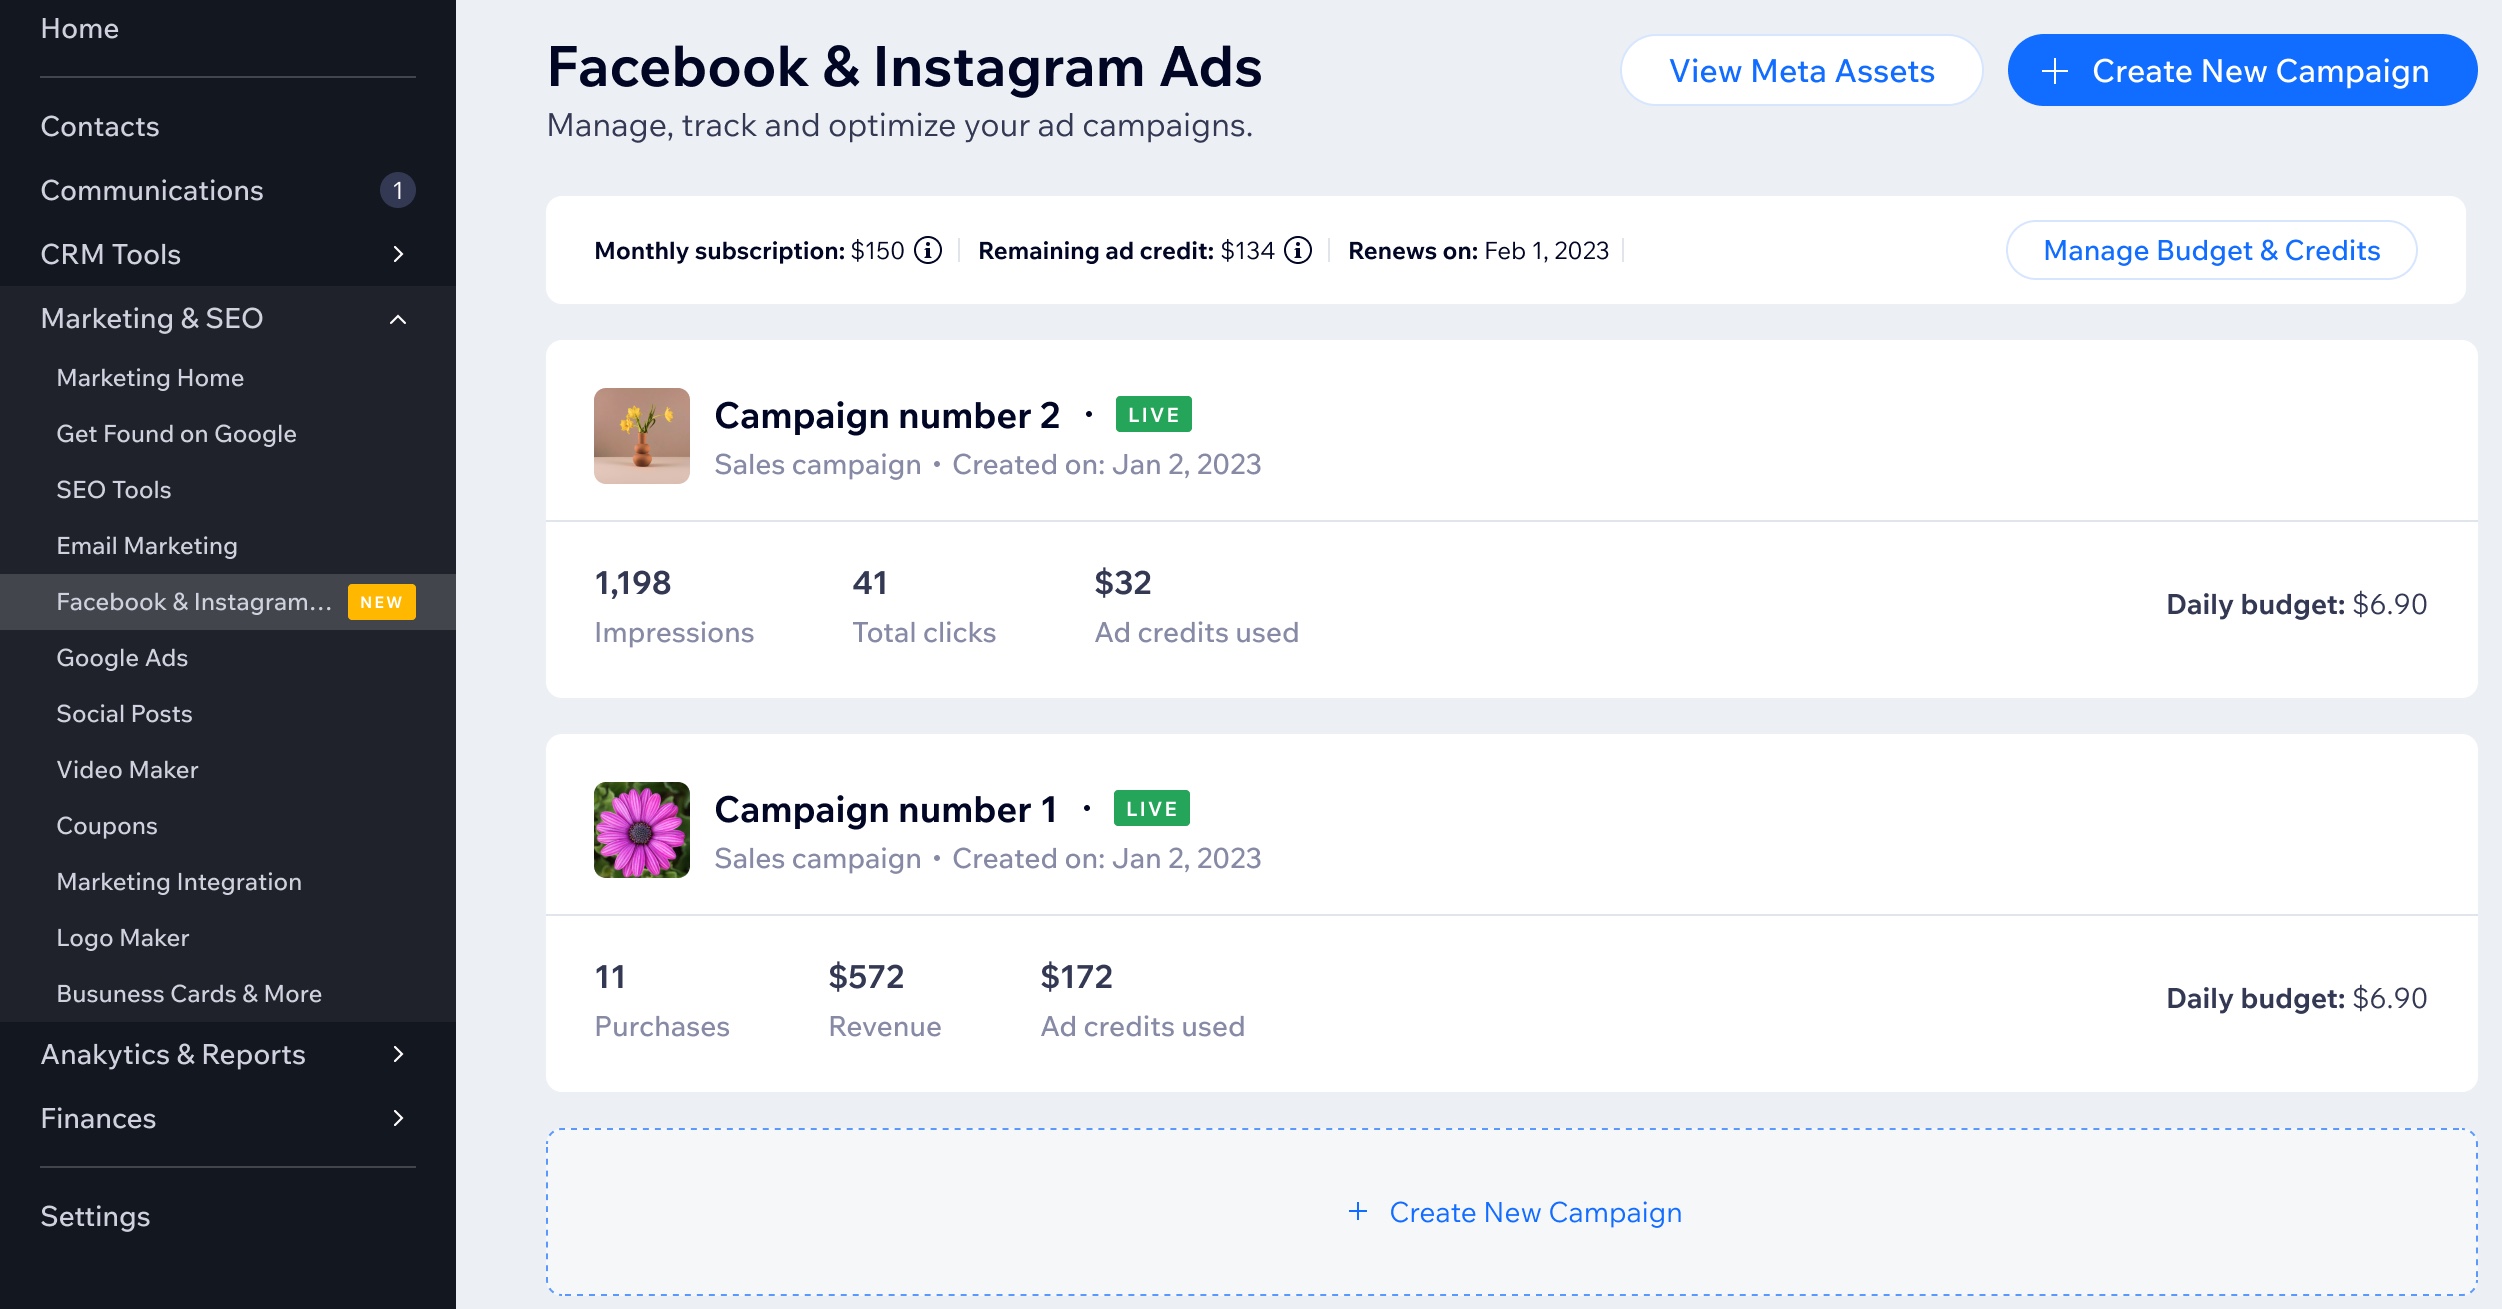Click the Settings navigation item
This screenshot has width=2502, height=1309.
96,1215
